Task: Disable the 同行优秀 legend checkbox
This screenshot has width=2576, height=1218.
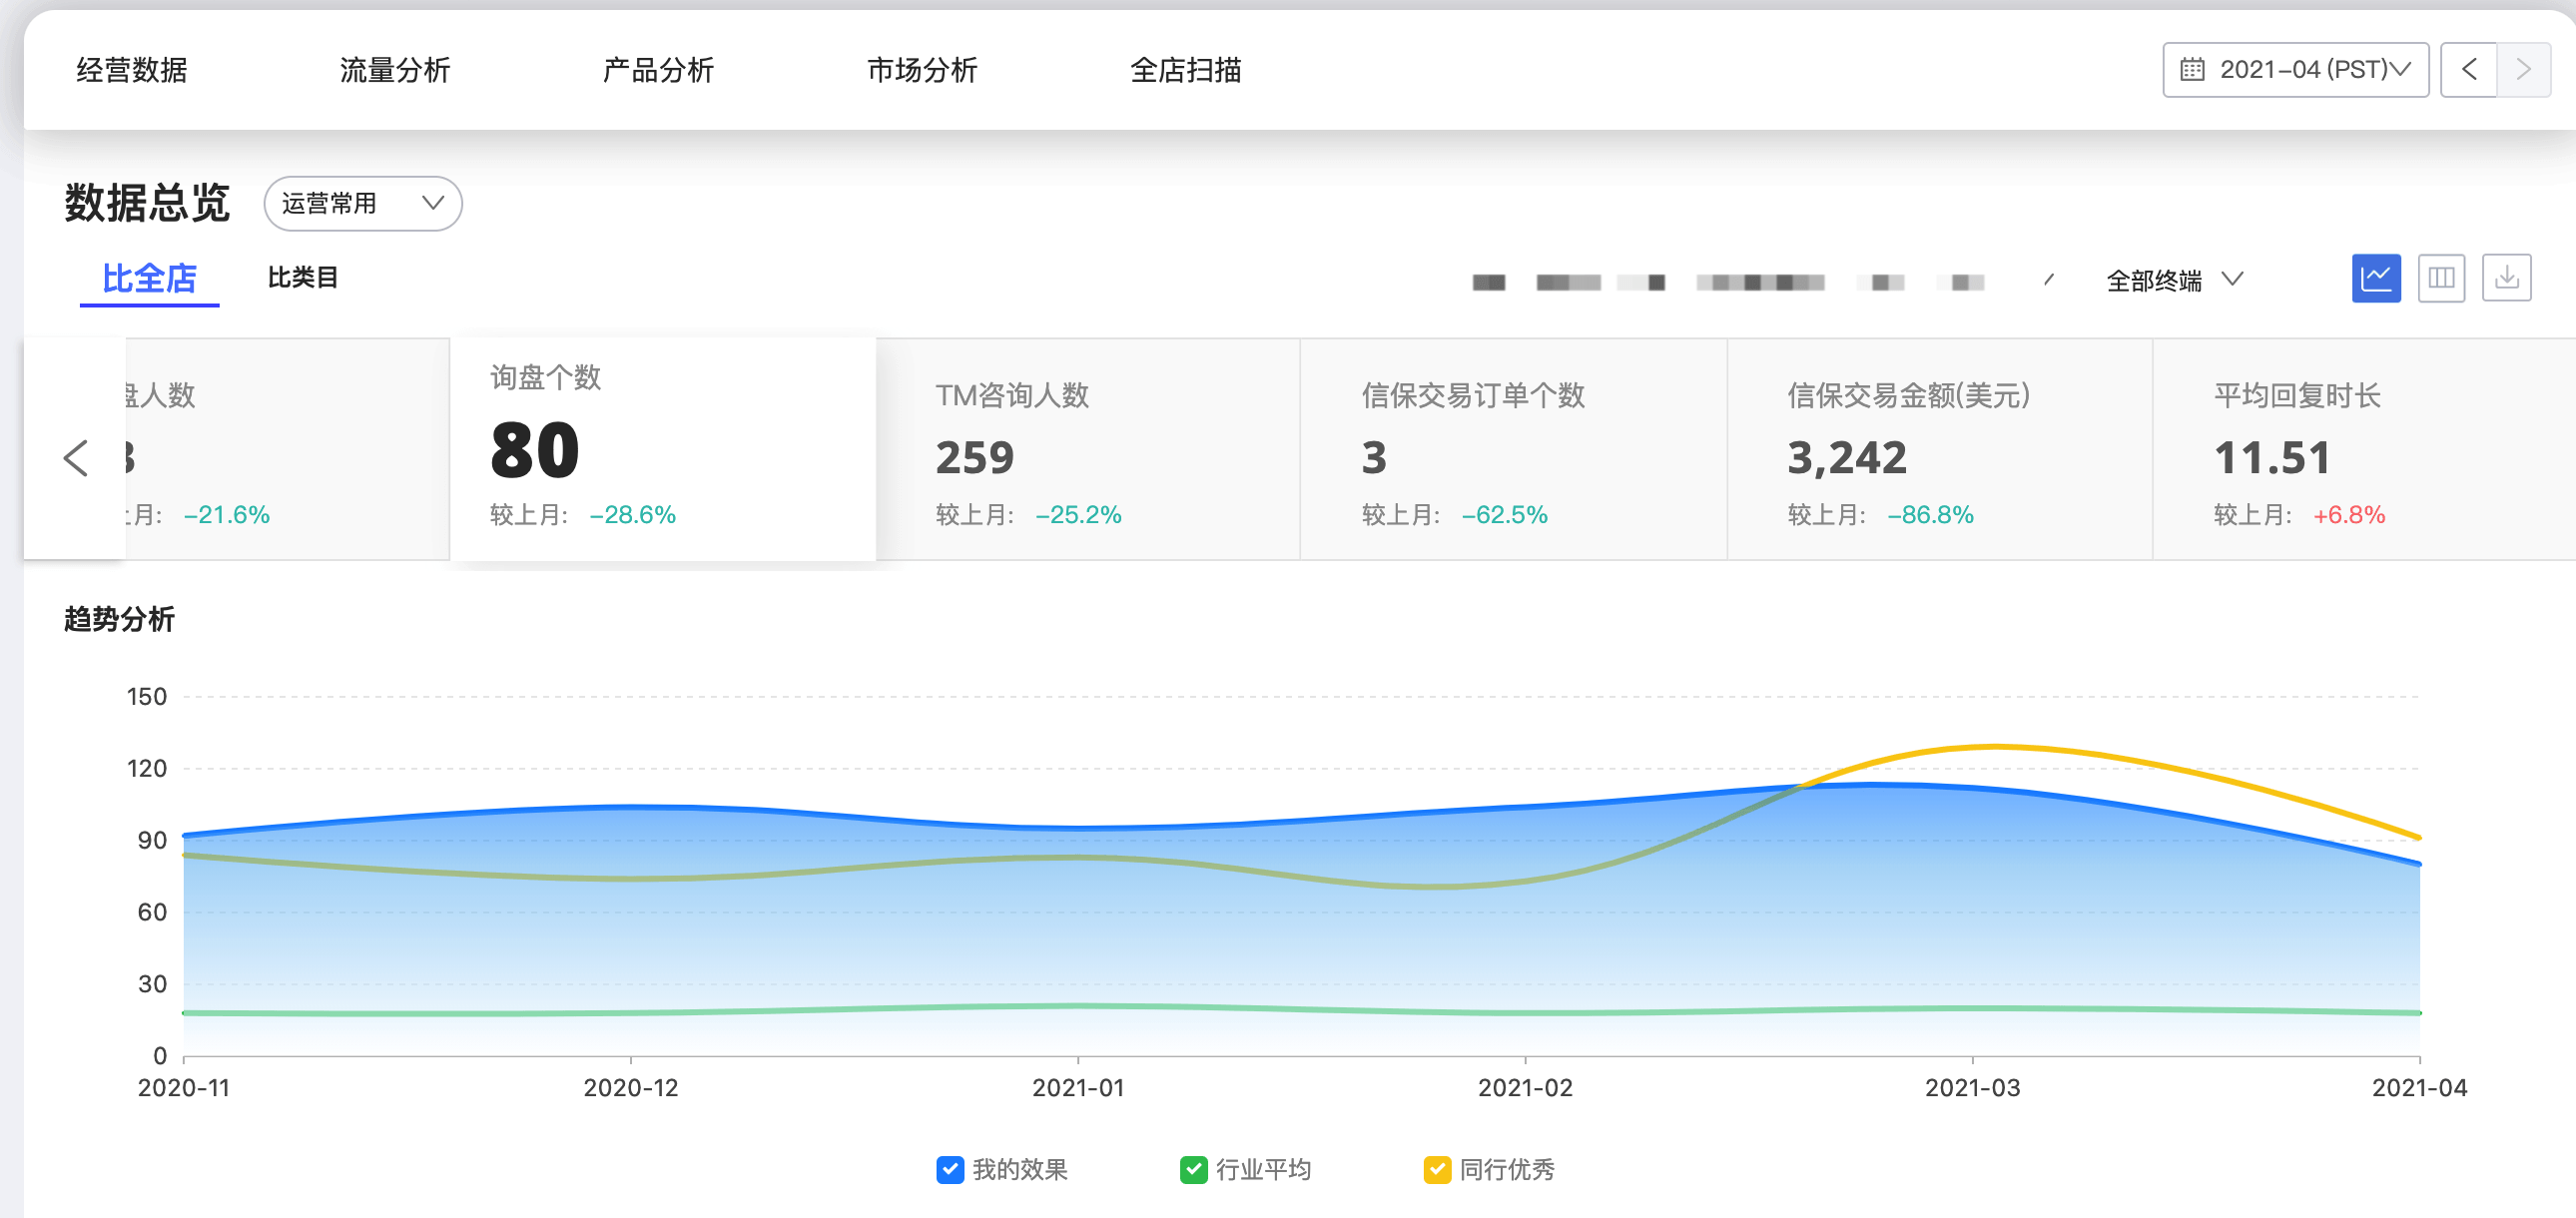Action: tap(1436, 1169)
